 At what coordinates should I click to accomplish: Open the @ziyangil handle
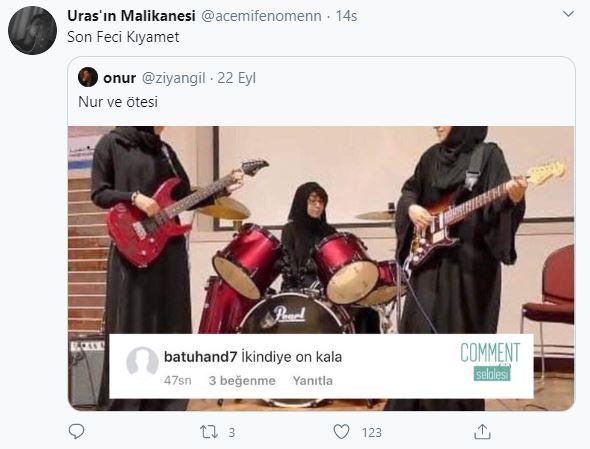[173, 78]
